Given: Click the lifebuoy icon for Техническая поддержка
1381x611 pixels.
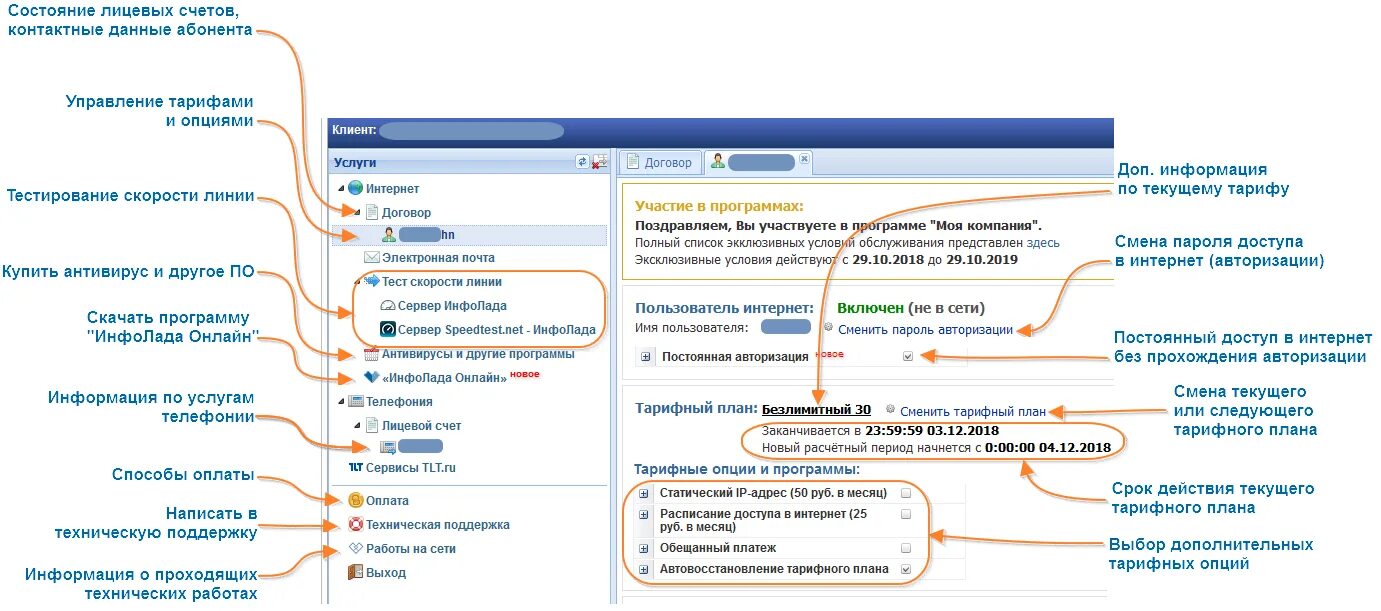Looking at the screenshot, I should 355,524.
